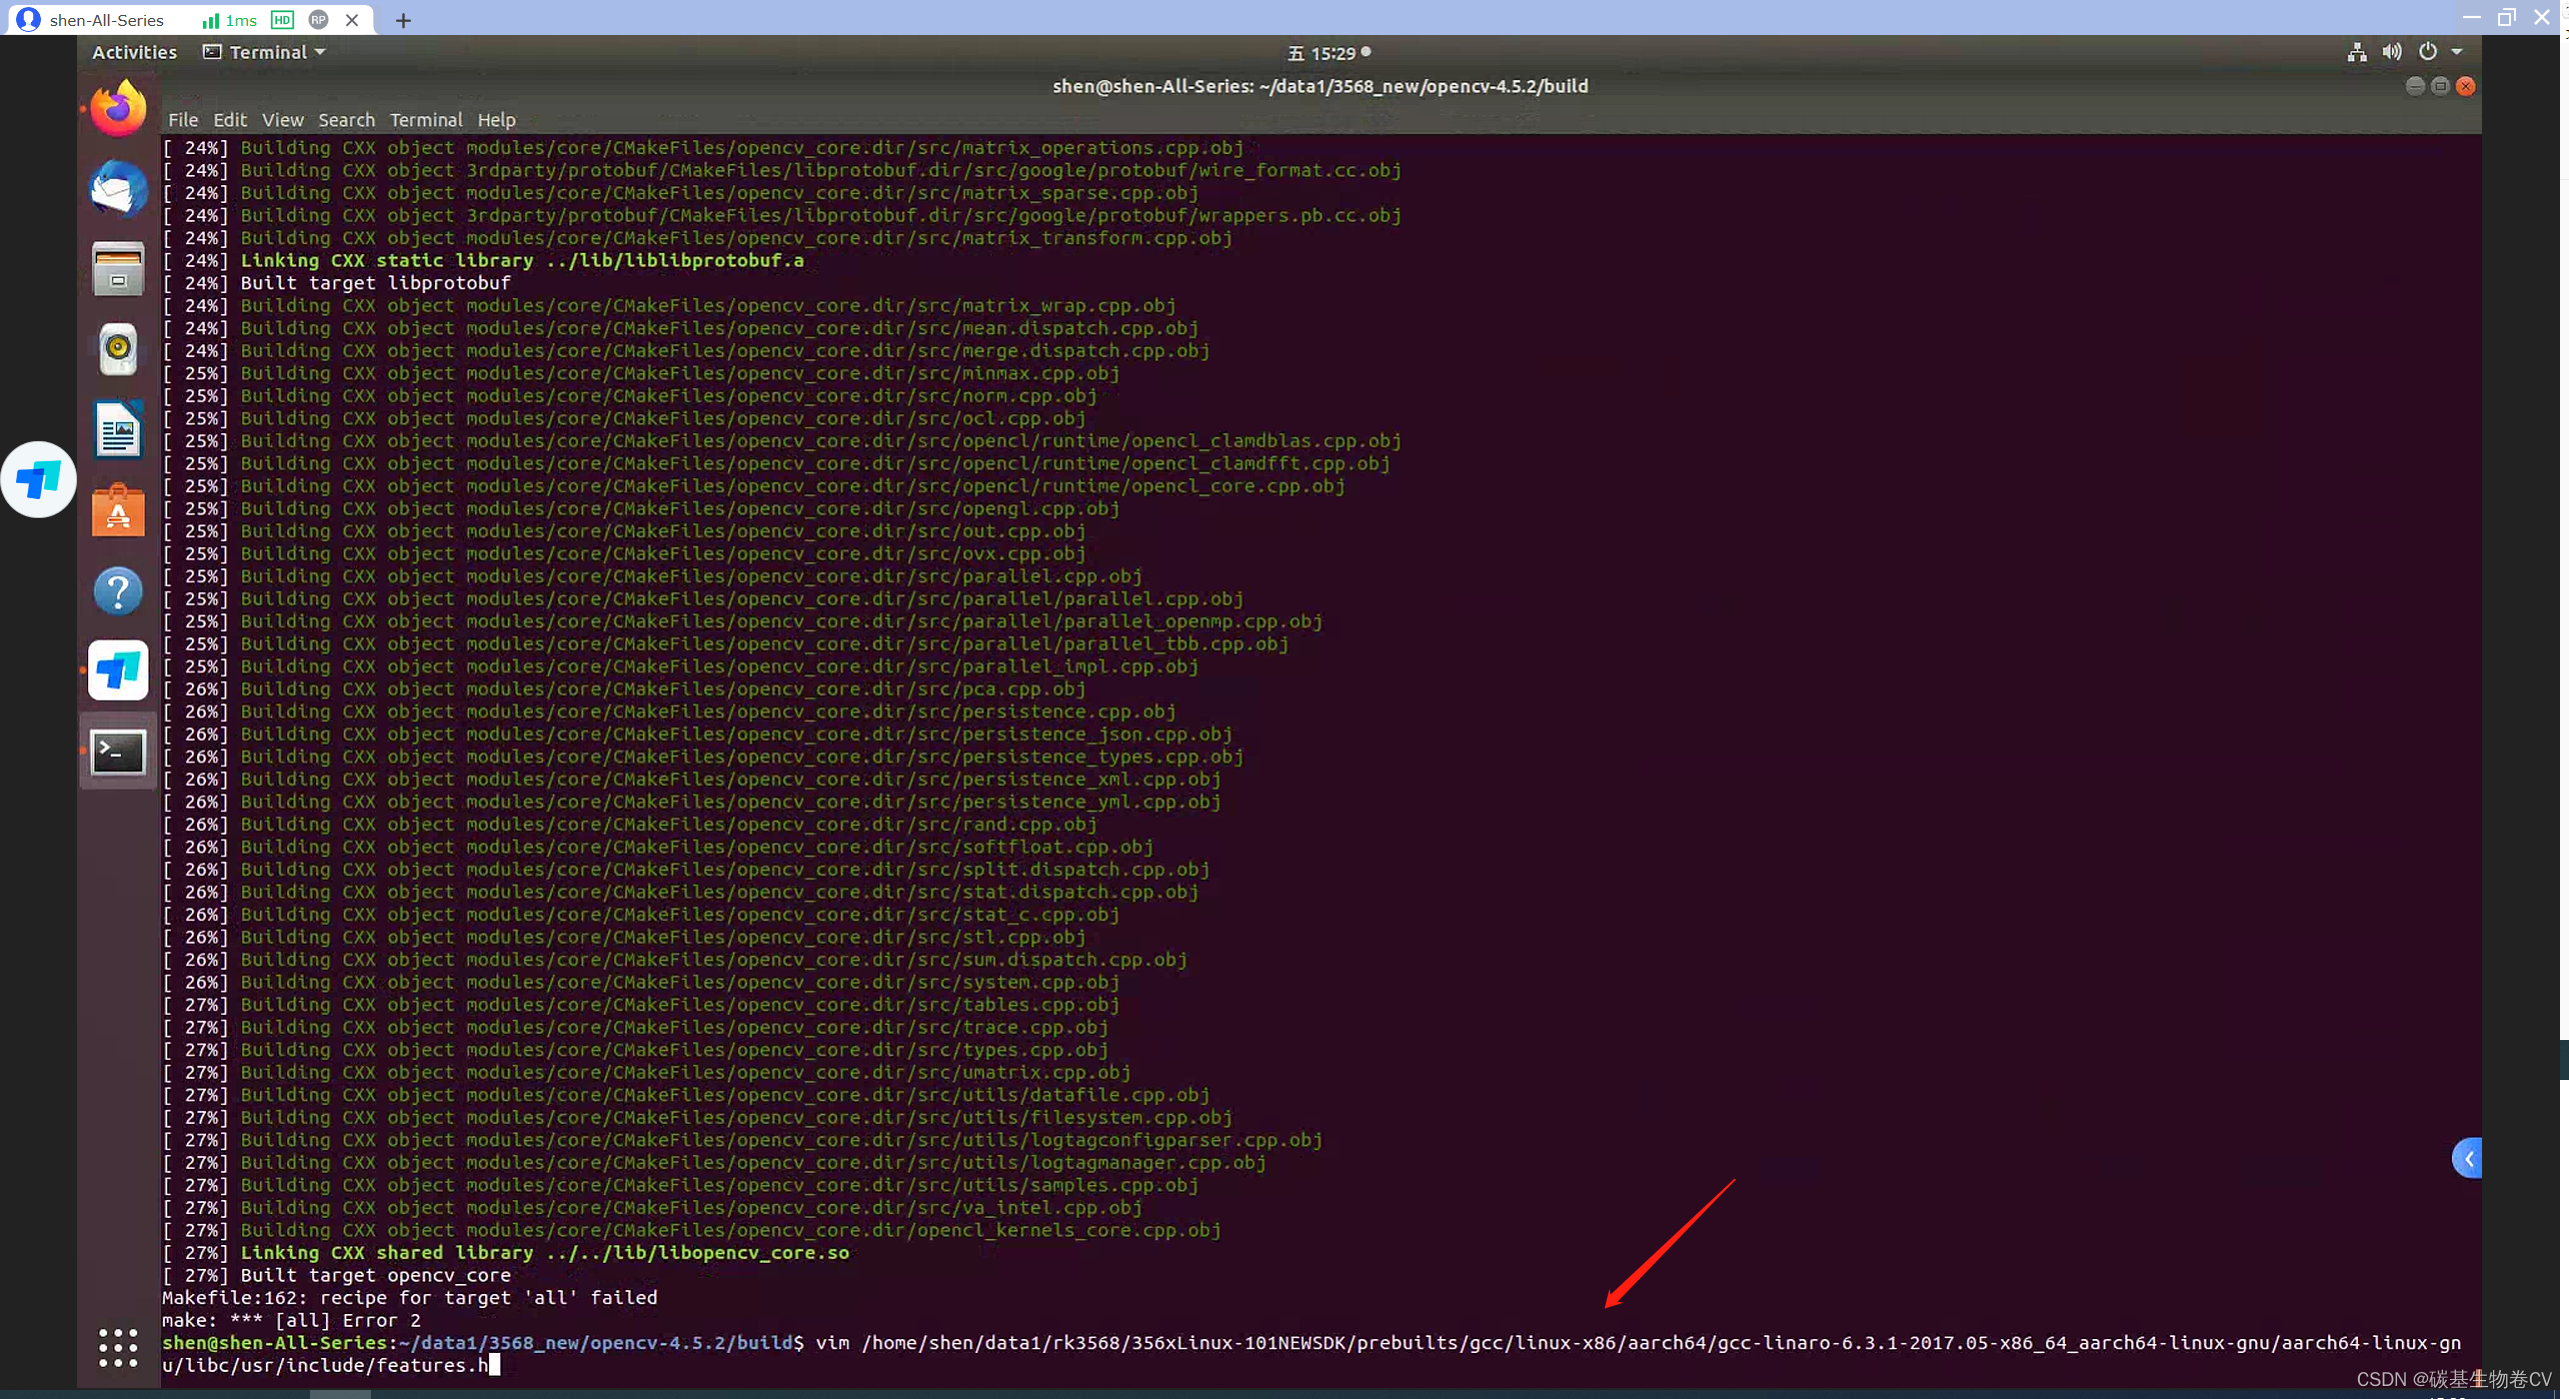Minimize the Ubuntu terminal window
Image resolution: width=2569 pixels, height=1399 pixels.
point(2414,86)
